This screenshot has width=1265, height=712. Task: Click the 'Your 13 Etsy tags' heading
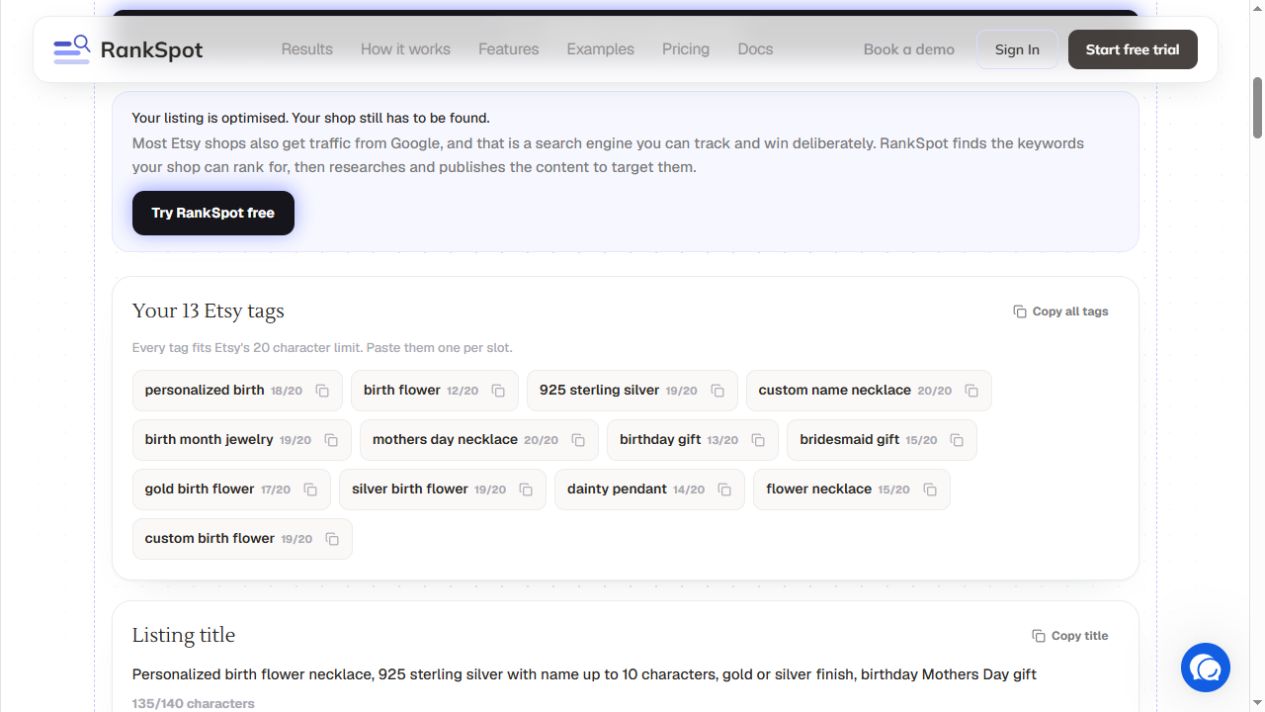tap(208, 311)
